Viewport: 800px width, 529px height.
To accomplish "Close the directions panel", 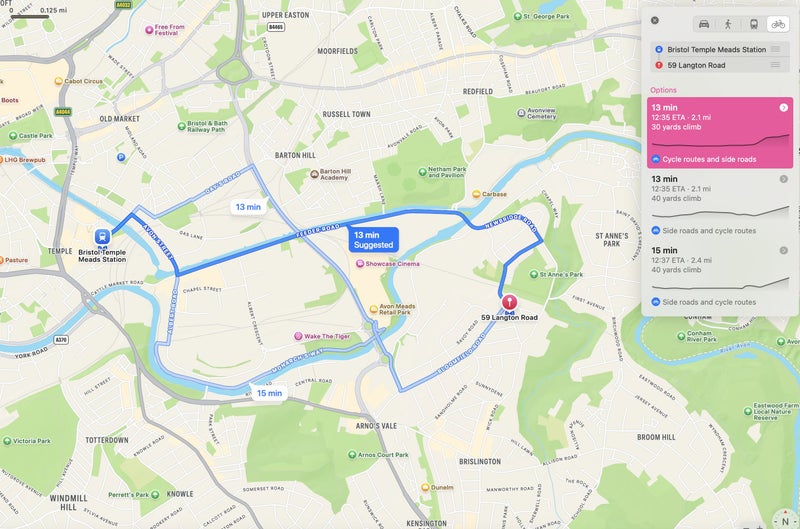I will click(655, 20).
